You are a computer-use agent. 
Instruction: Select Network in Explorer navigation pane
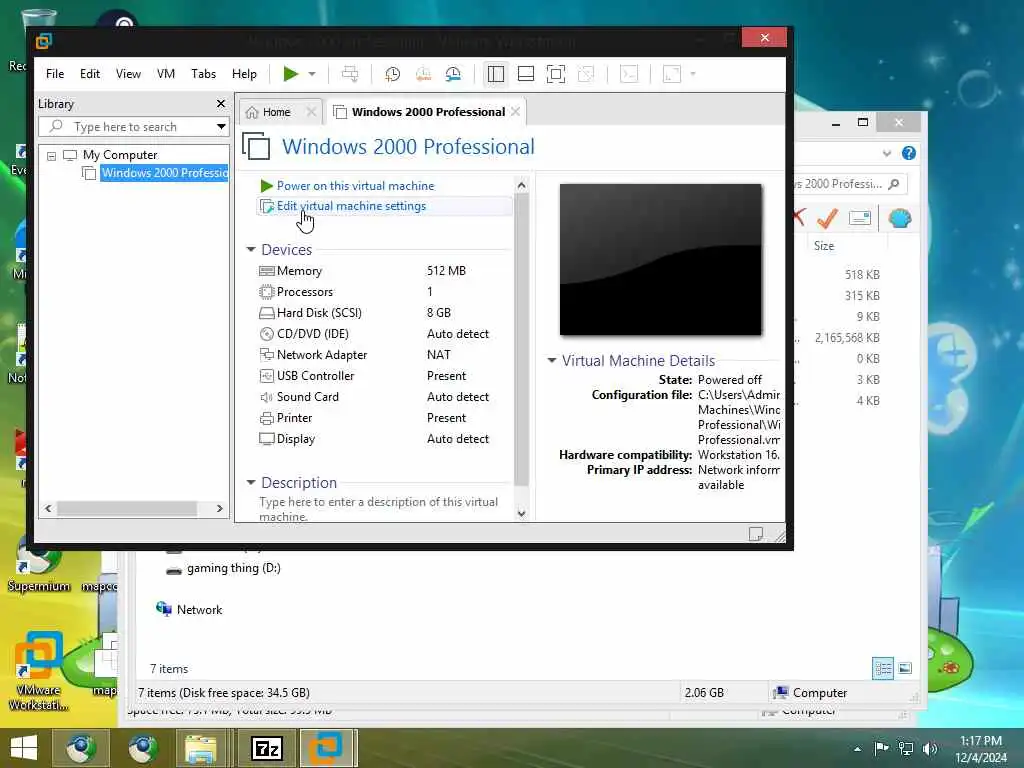click(199, 609)
